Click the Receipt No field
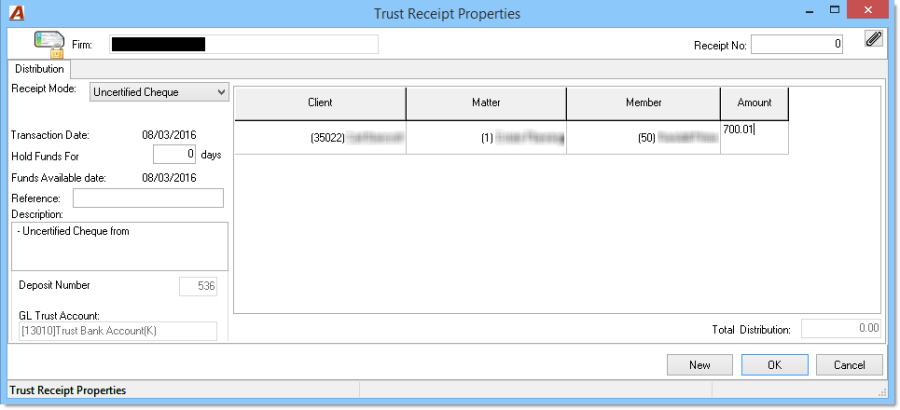The image size is (900, 410). [797, 44]
